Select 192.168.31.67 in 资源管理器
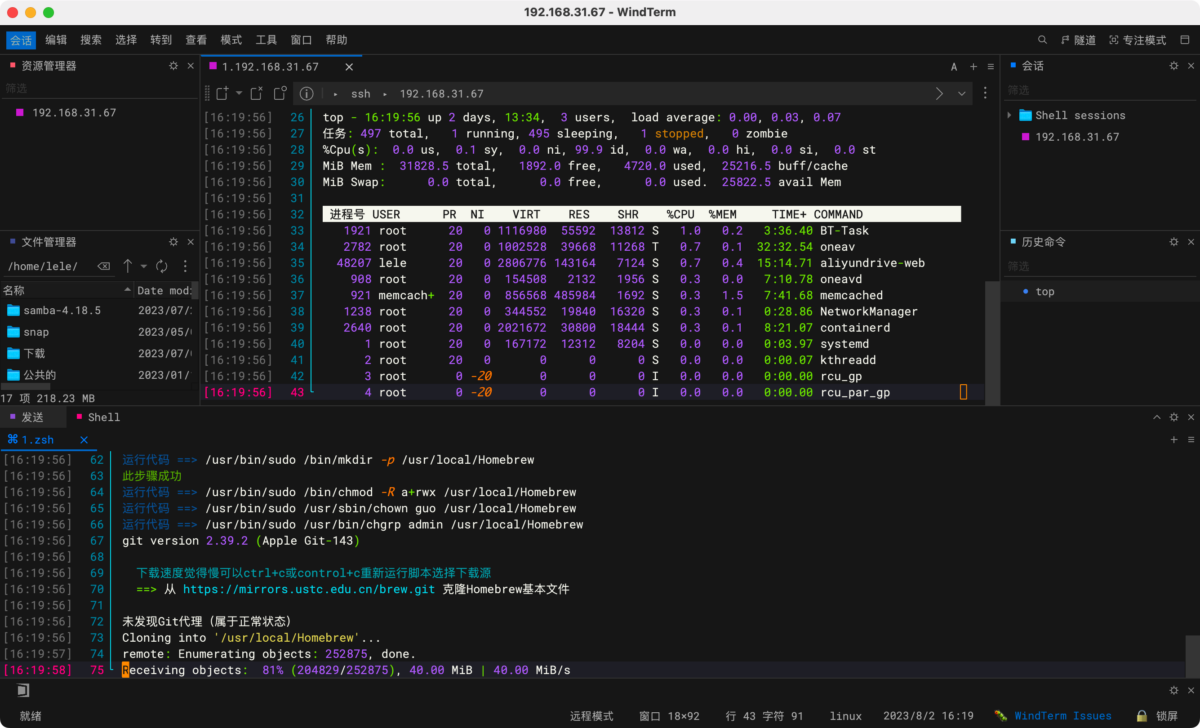Screen dimensions: 1200x728 74,113
